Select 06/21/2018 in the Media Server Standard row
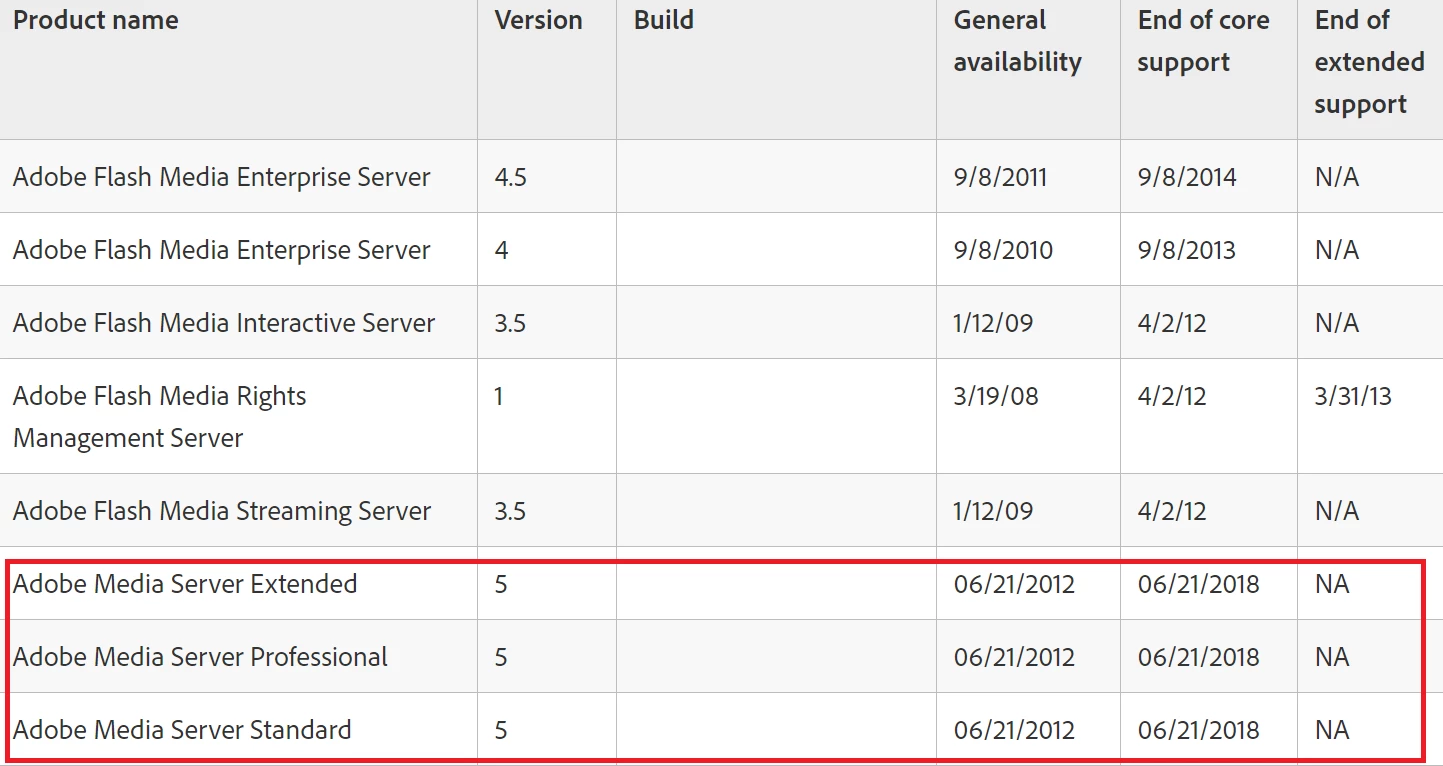The image size is (1443, 766). click(1198, 730)
